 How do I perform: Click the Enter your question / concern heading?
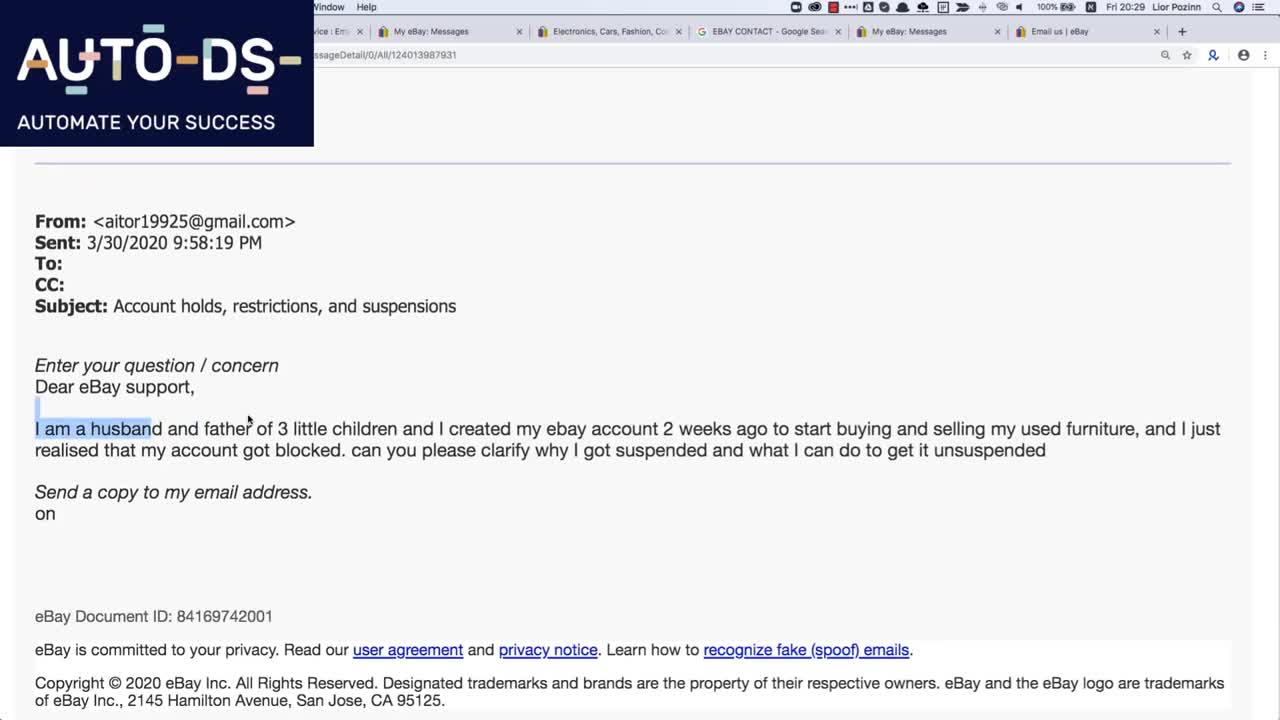pos(157,366)
